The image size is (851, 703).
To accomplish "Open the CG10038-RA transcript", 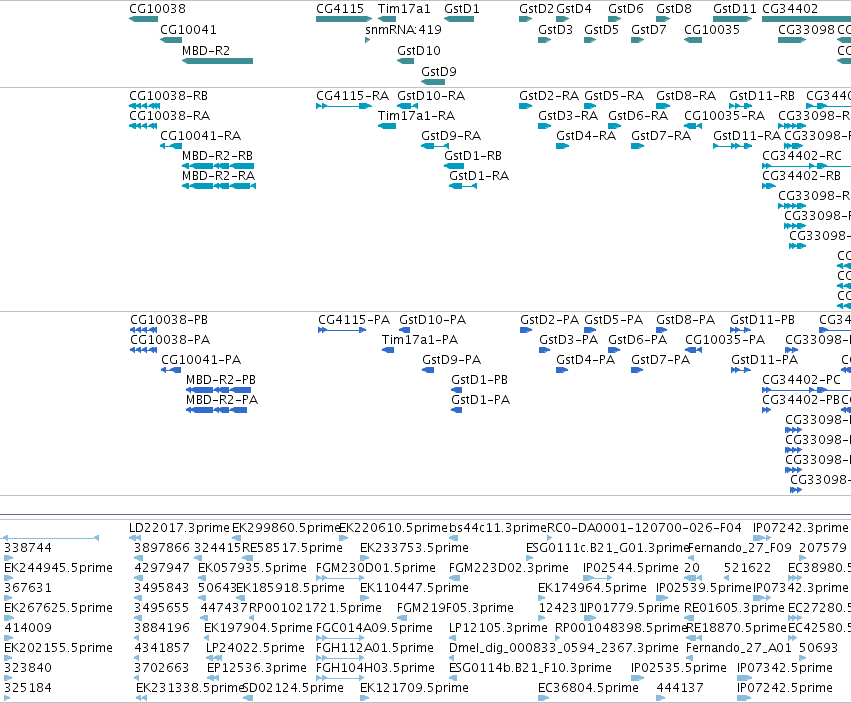I will click(143, 126).
